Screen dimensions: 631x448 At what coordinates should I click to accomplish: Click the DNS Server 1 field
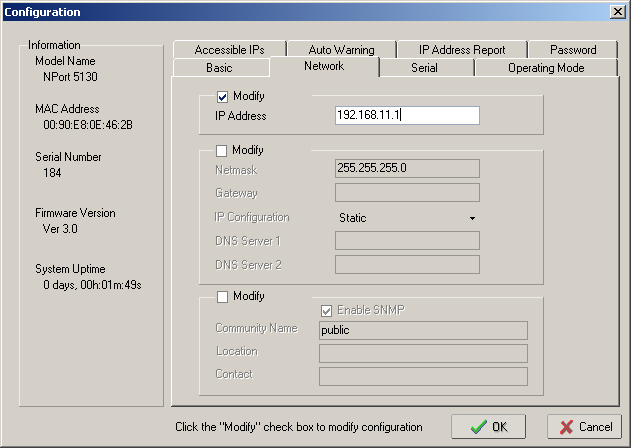click(407, 241)
